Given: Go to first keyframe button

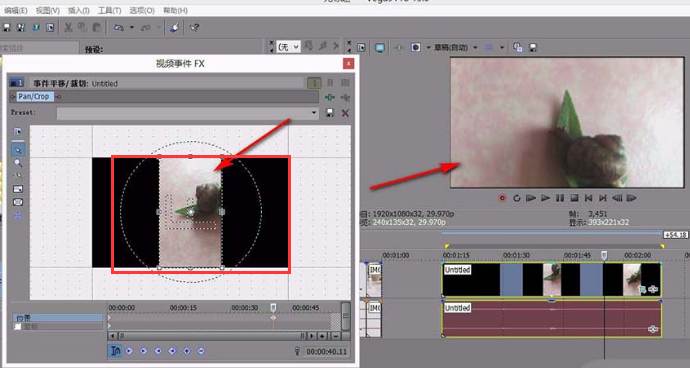Looking at the screenshot, I should [x=129, y=351].
